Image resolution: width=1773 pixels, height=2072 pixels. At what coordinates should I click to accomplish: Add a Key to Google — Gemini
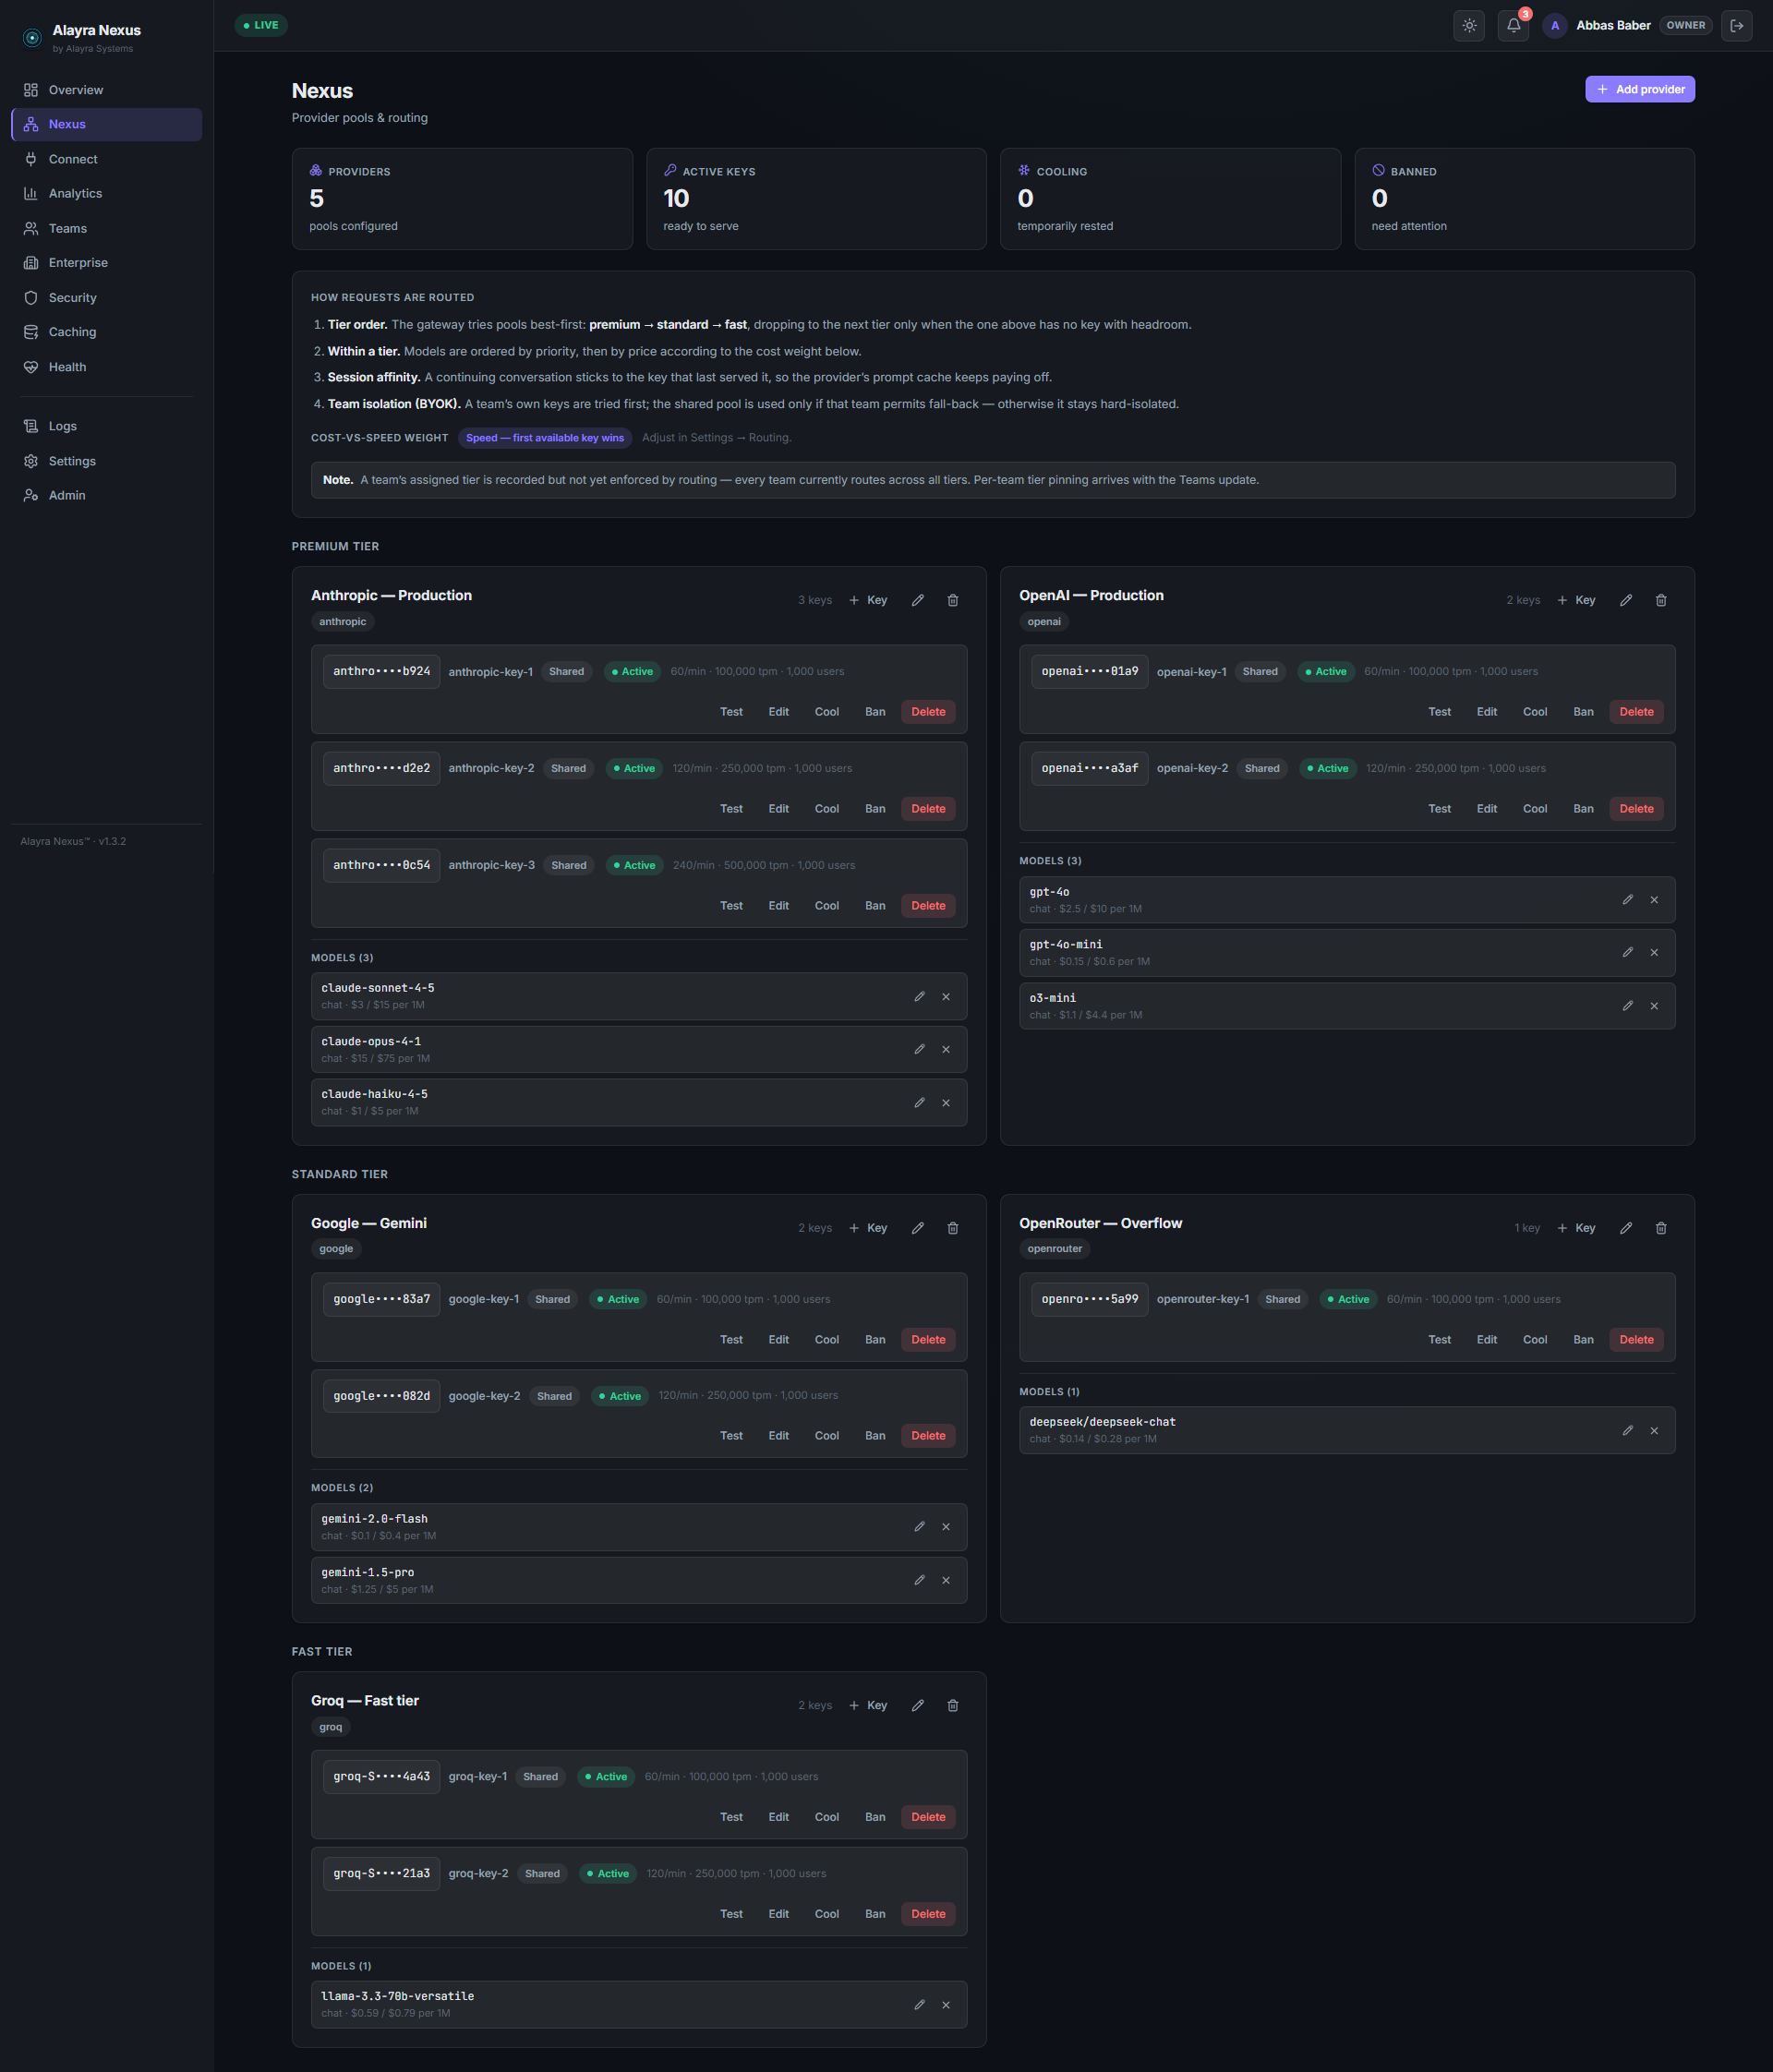867,1228
